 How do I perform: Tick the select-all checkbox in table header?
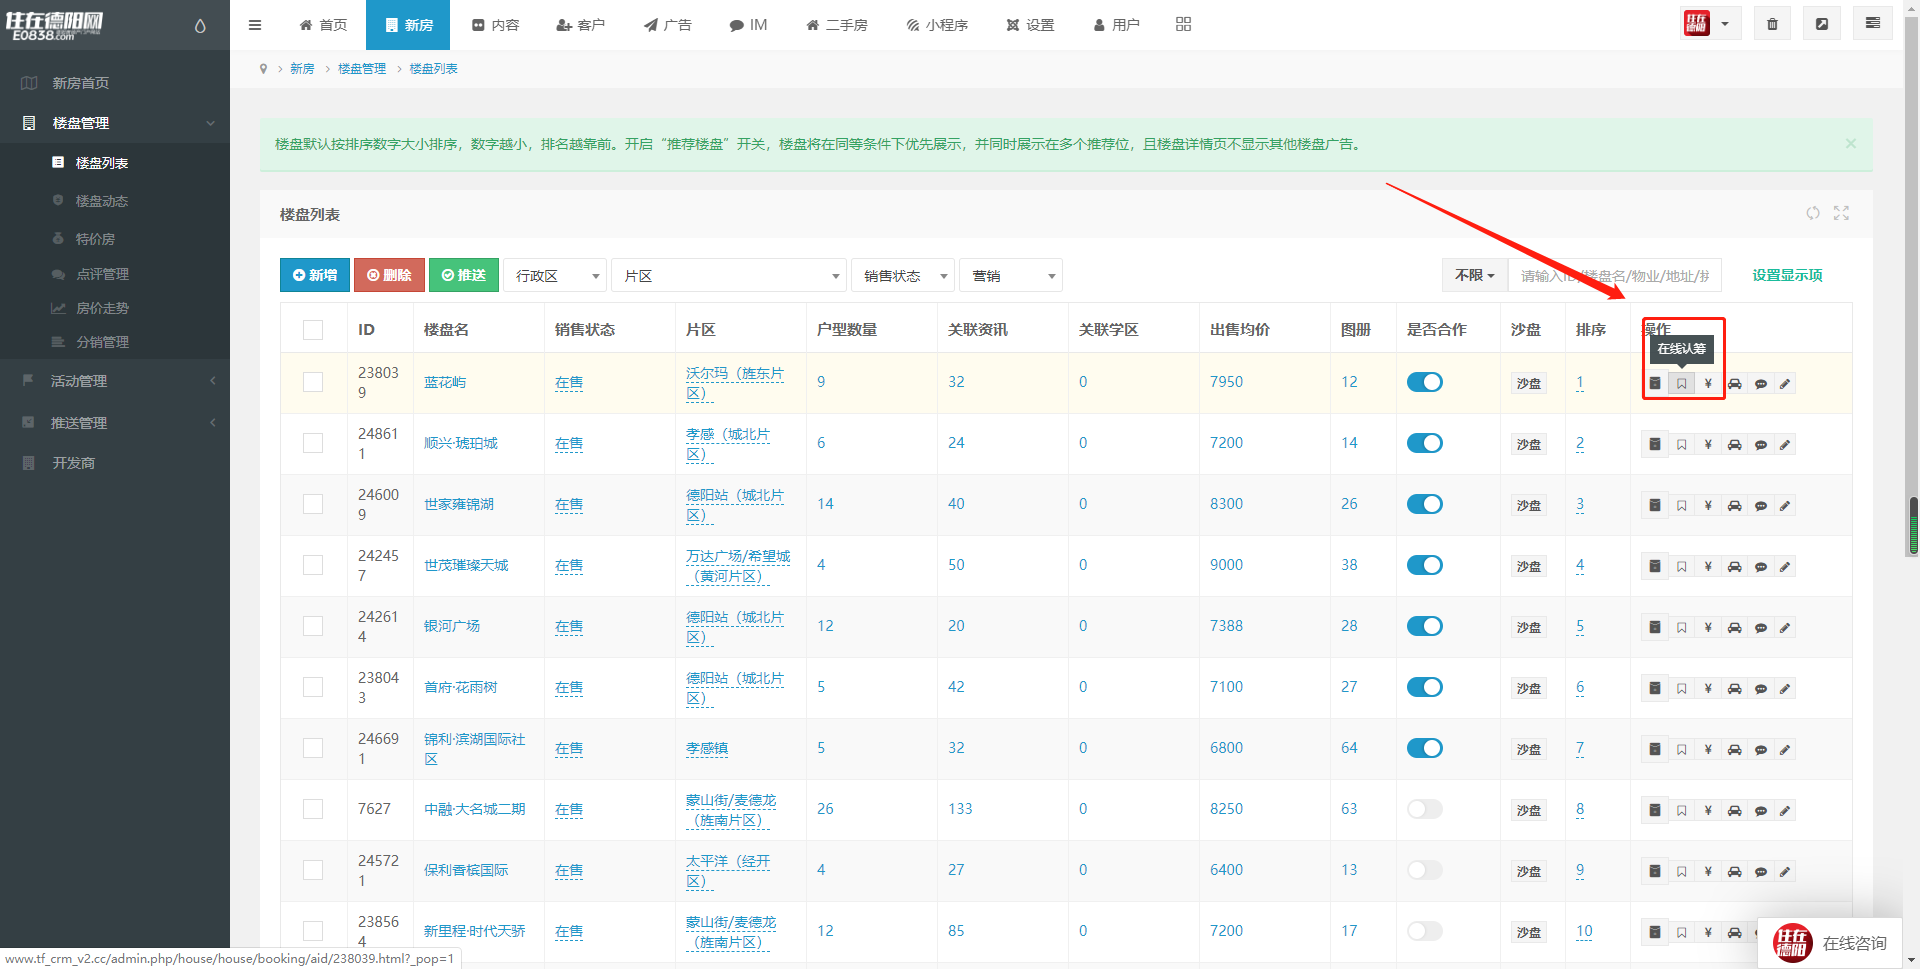313,330
